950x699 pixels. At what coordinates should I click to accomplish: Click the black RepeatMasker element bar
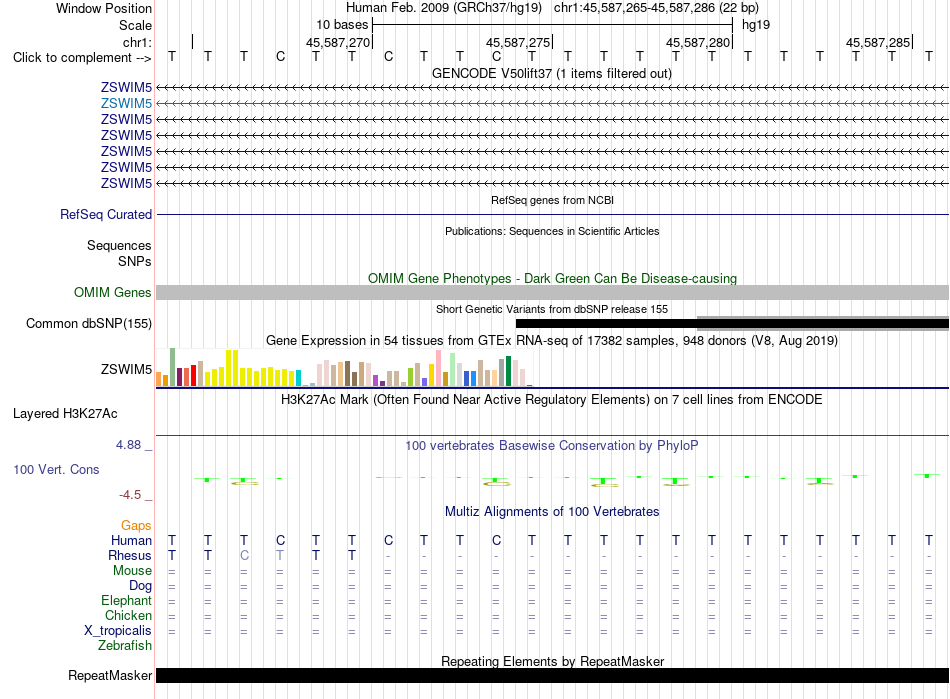coord(552,675)
